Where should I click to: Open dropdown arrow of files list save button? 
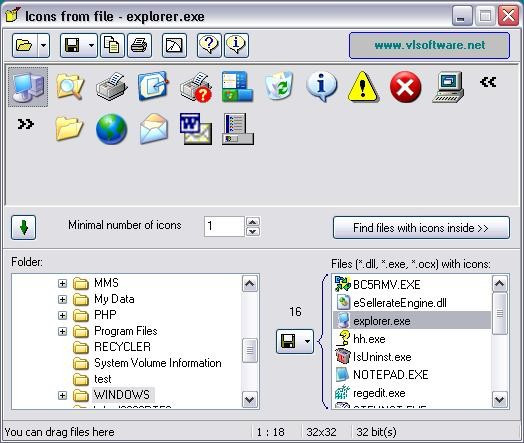pos(307,341)
